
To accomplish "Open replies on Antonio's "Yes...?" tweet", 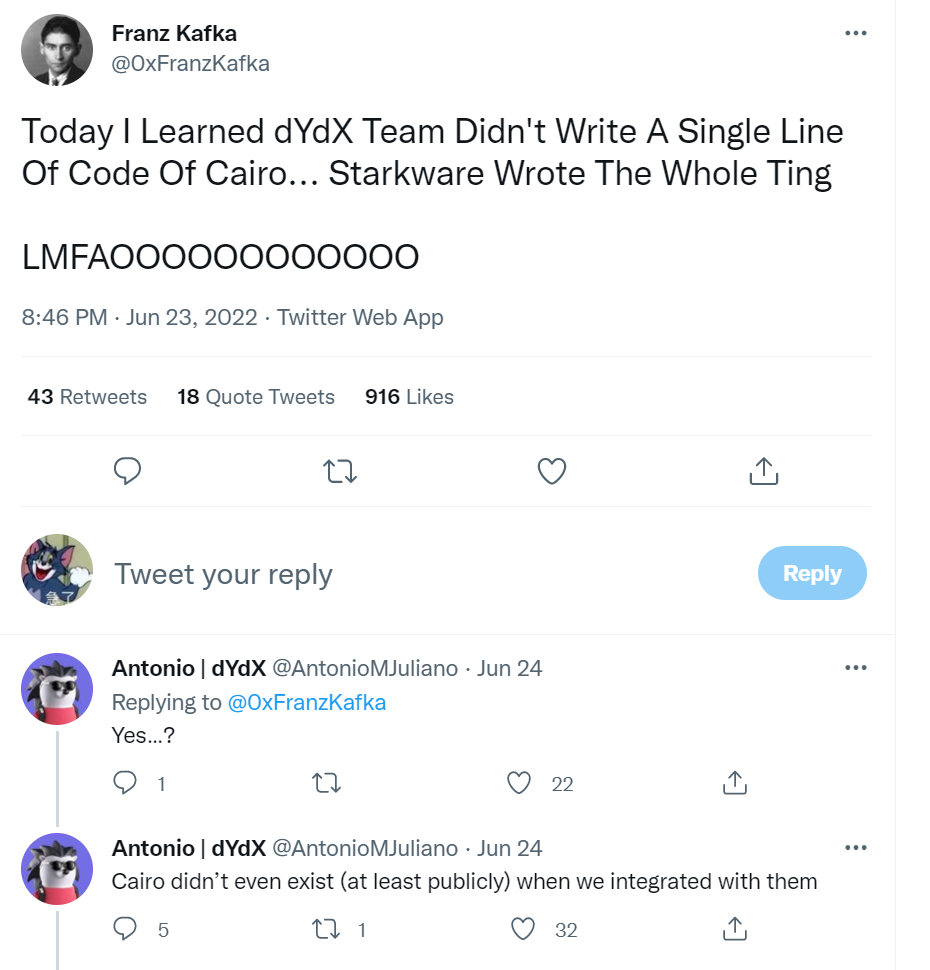I will click(125, 783).
